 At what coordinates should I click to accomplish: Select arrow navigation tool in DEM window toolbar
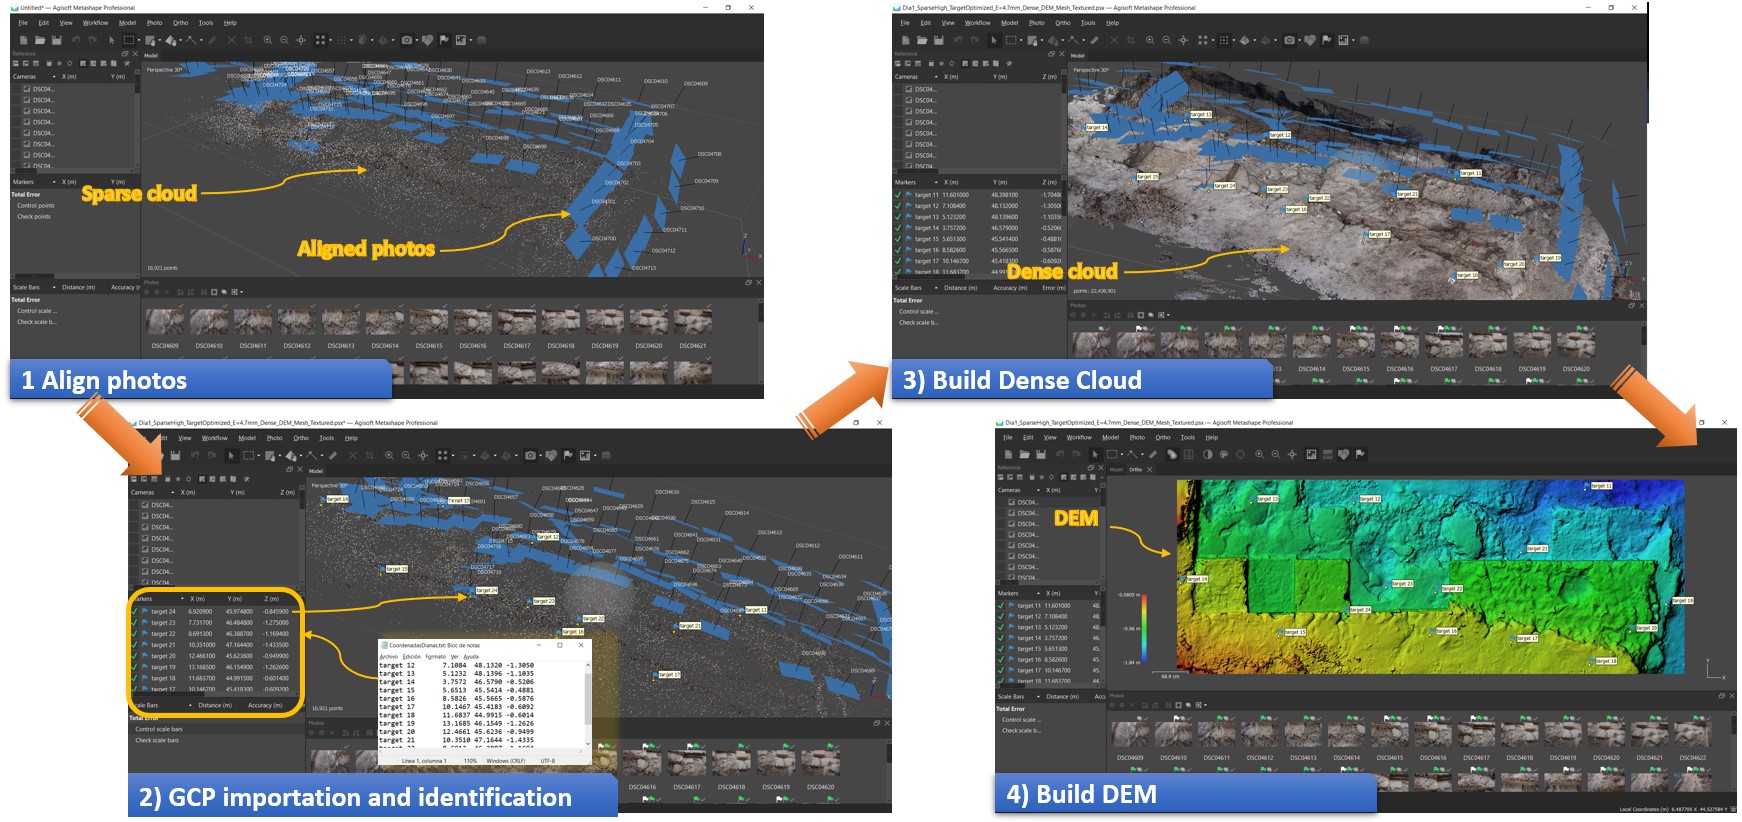[x=1095, y=454]
